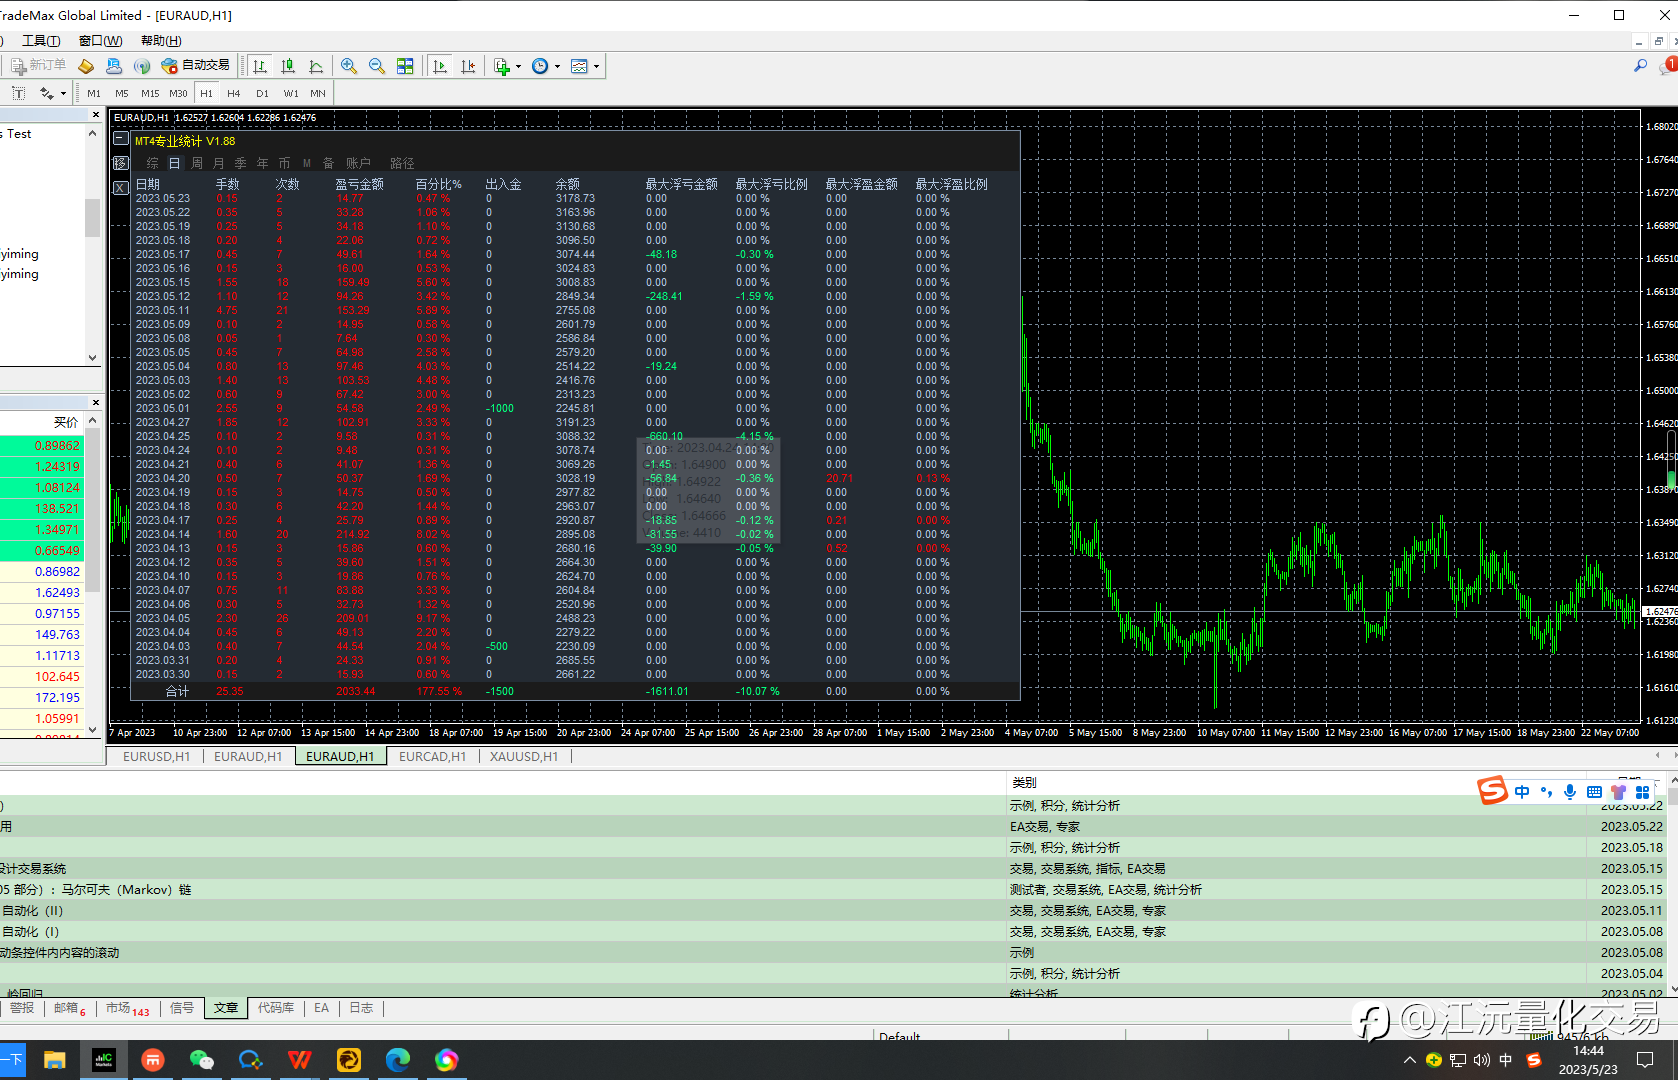Expand the arrows tool dropdown arrow
The width and height of the screenshot is (1678, 1080).
[63, 94]
